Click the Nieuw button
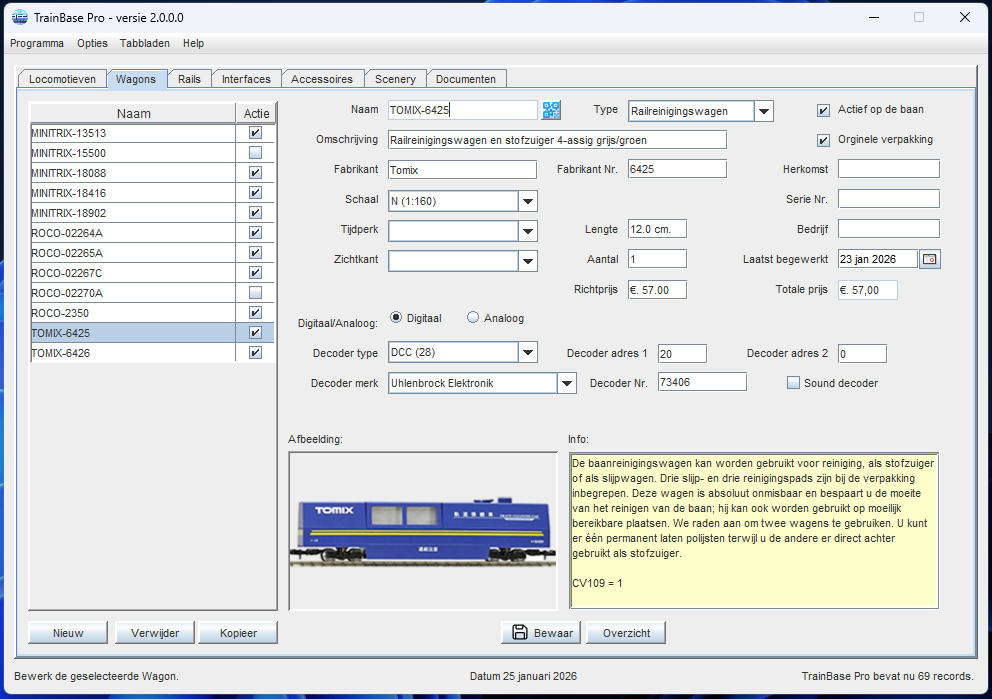 68,633
